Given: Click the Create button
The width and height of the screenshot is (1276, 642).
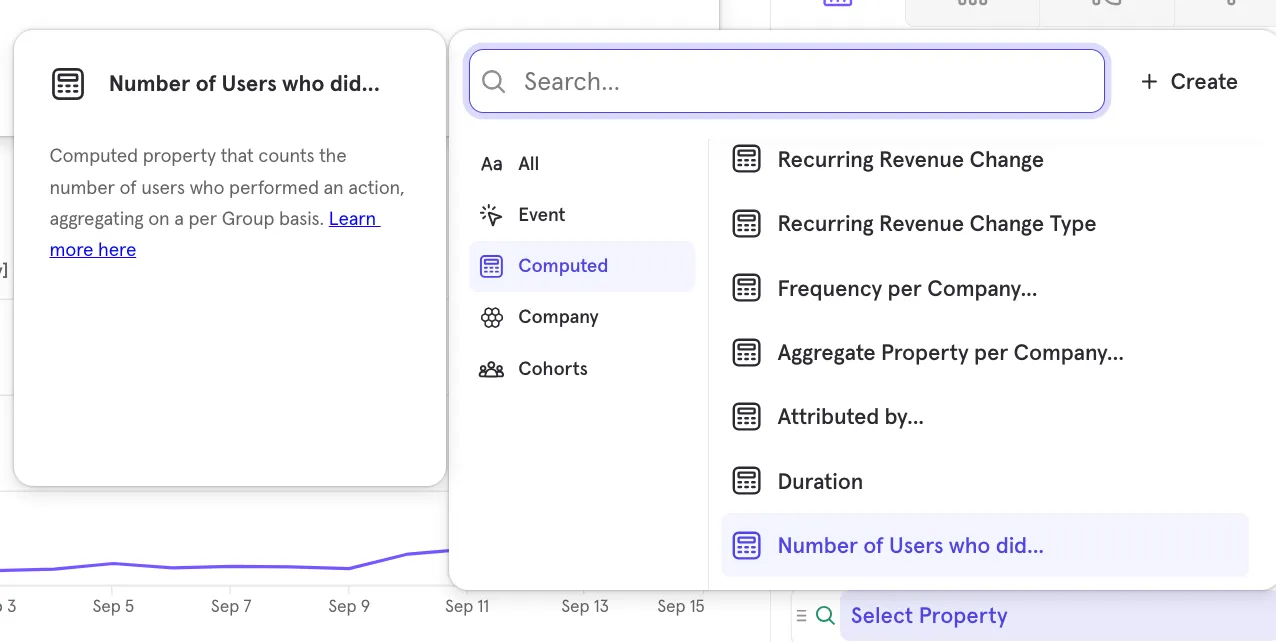Looking at the screenshot, I should tap(1189, 82).
